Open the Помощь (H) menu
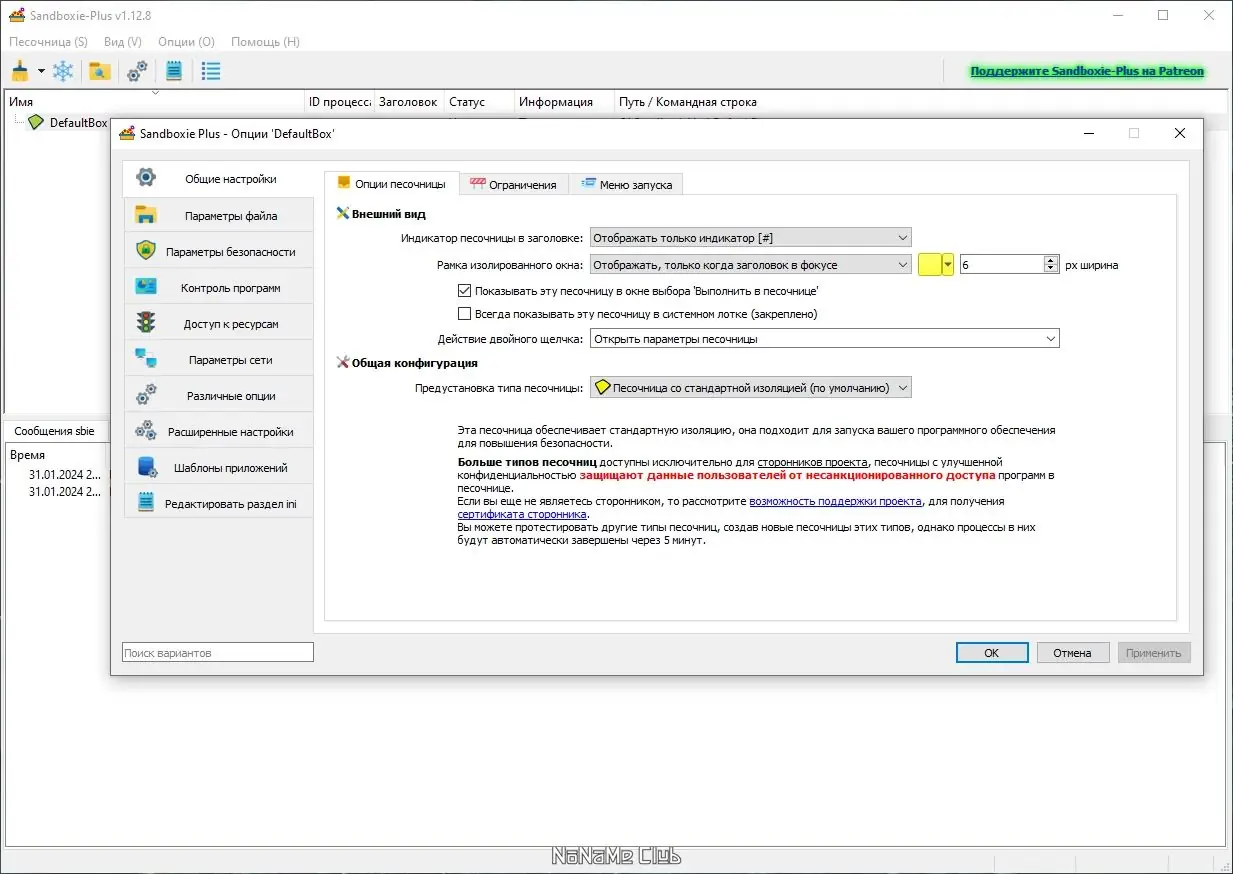This screenshot has height=874, width=1233. (265, 42)
